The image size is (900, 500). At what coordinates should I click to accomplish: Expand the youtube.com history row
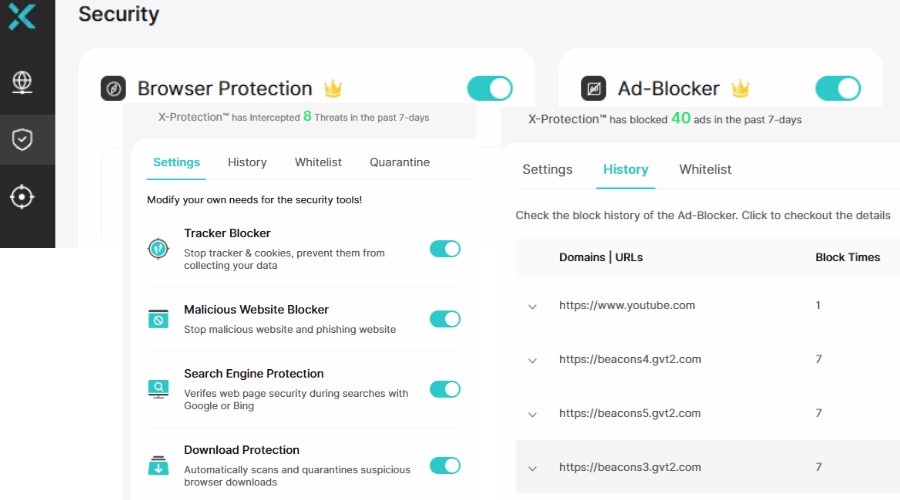click(532, 306)
